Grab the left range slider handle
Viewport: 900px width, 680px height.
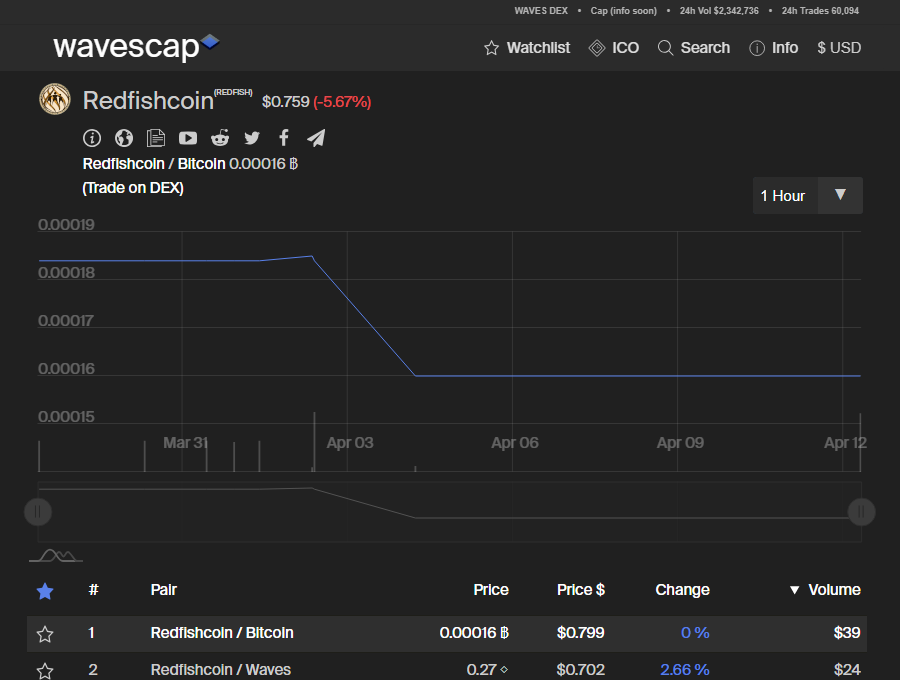click(x=38, y=512)
